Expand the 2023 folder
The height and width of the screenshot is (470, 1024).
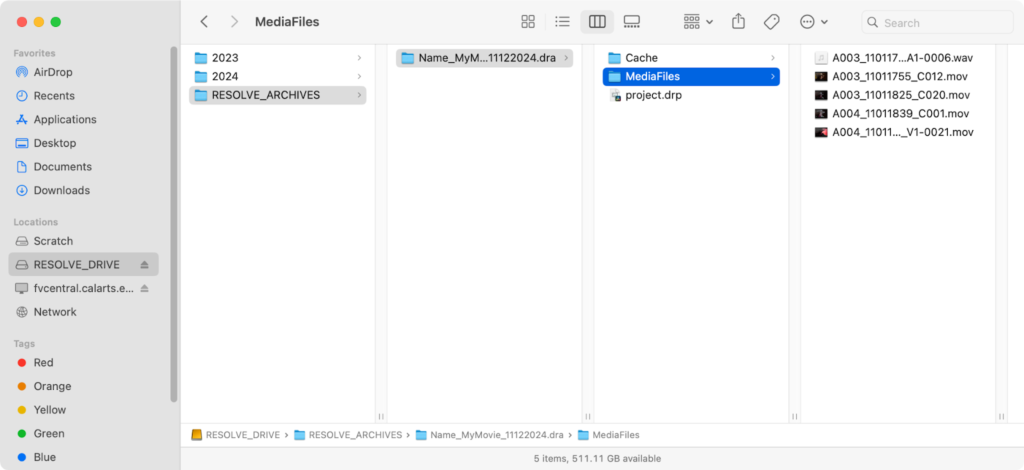click(x=225, y=58)
